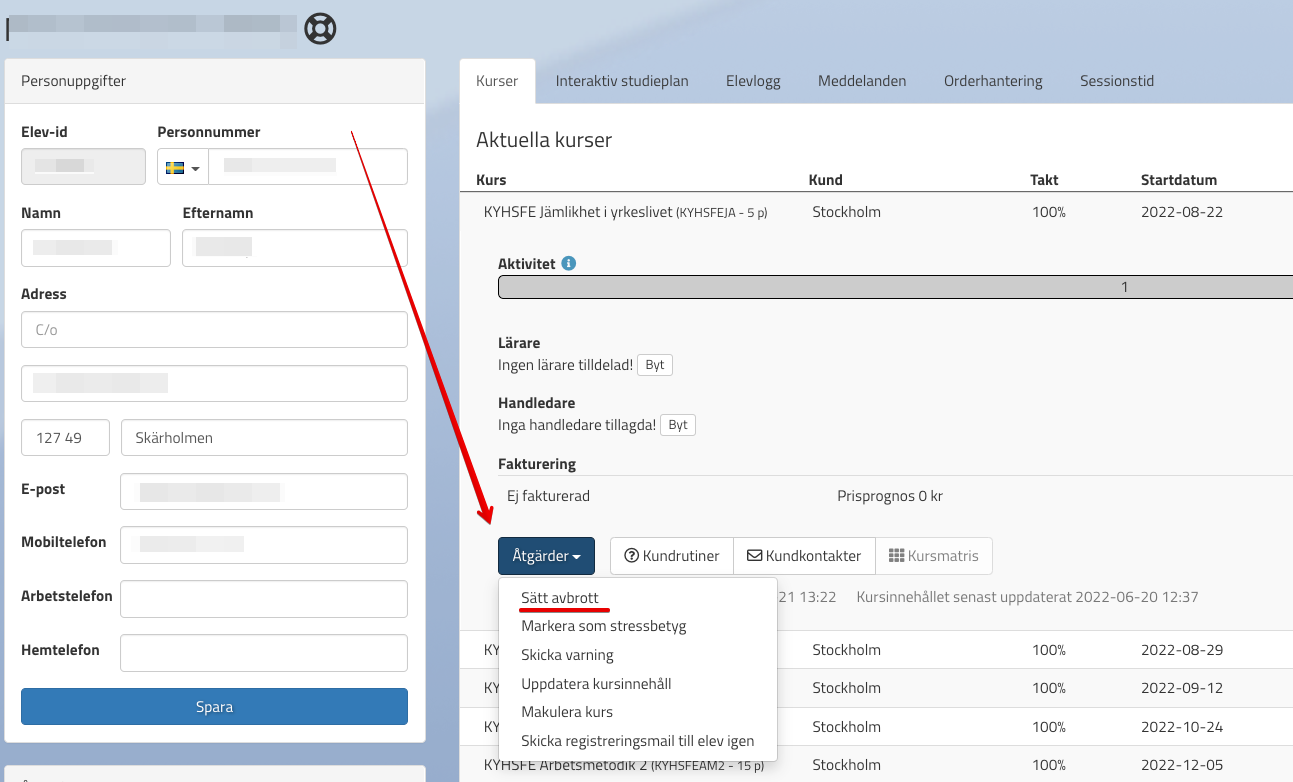Click the C/o address input field
Viewport: 1293px width, 782px height.
coord(214,329)
